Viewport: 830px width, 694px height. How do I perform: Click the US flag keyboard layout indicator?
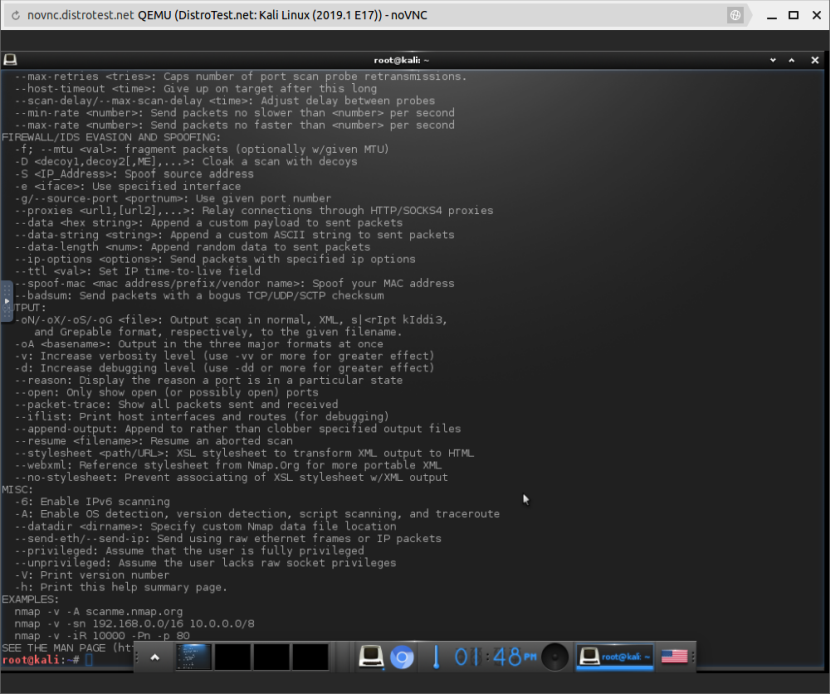pos(674,657)
